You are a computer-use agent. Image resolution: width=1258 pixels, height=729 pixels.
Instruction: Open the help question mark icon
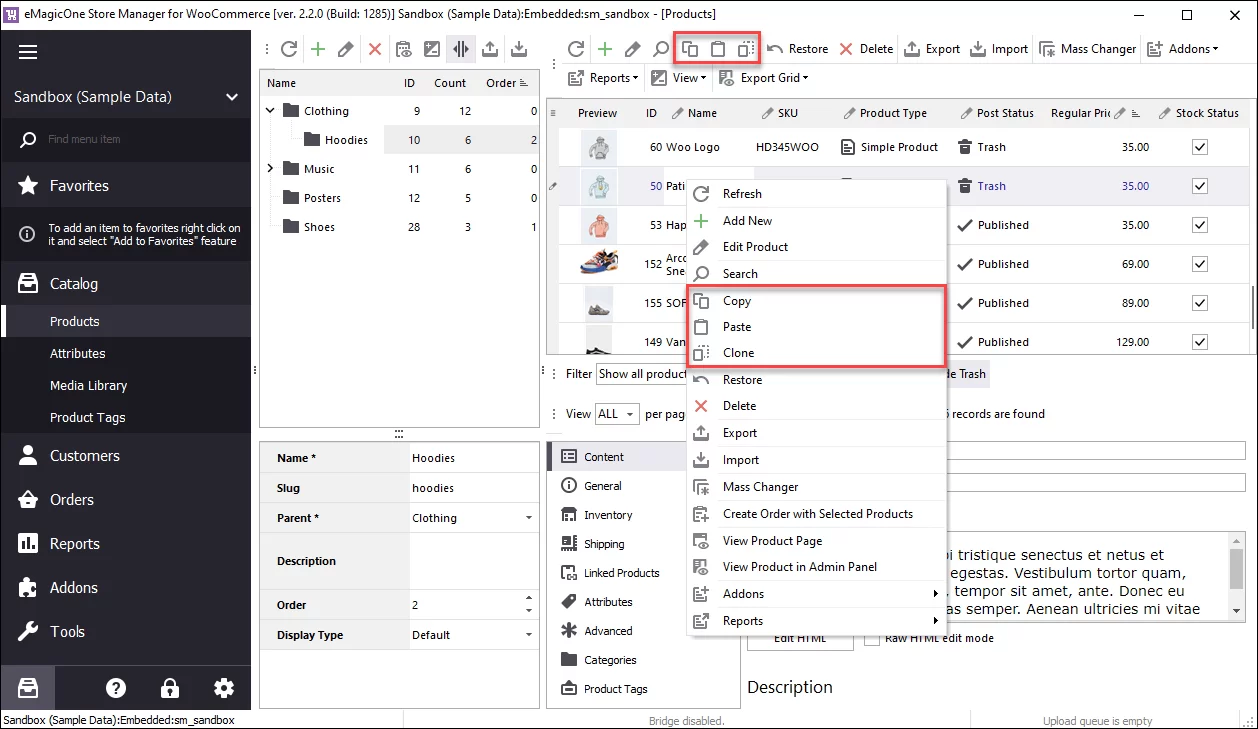click(x=116, y=688)
